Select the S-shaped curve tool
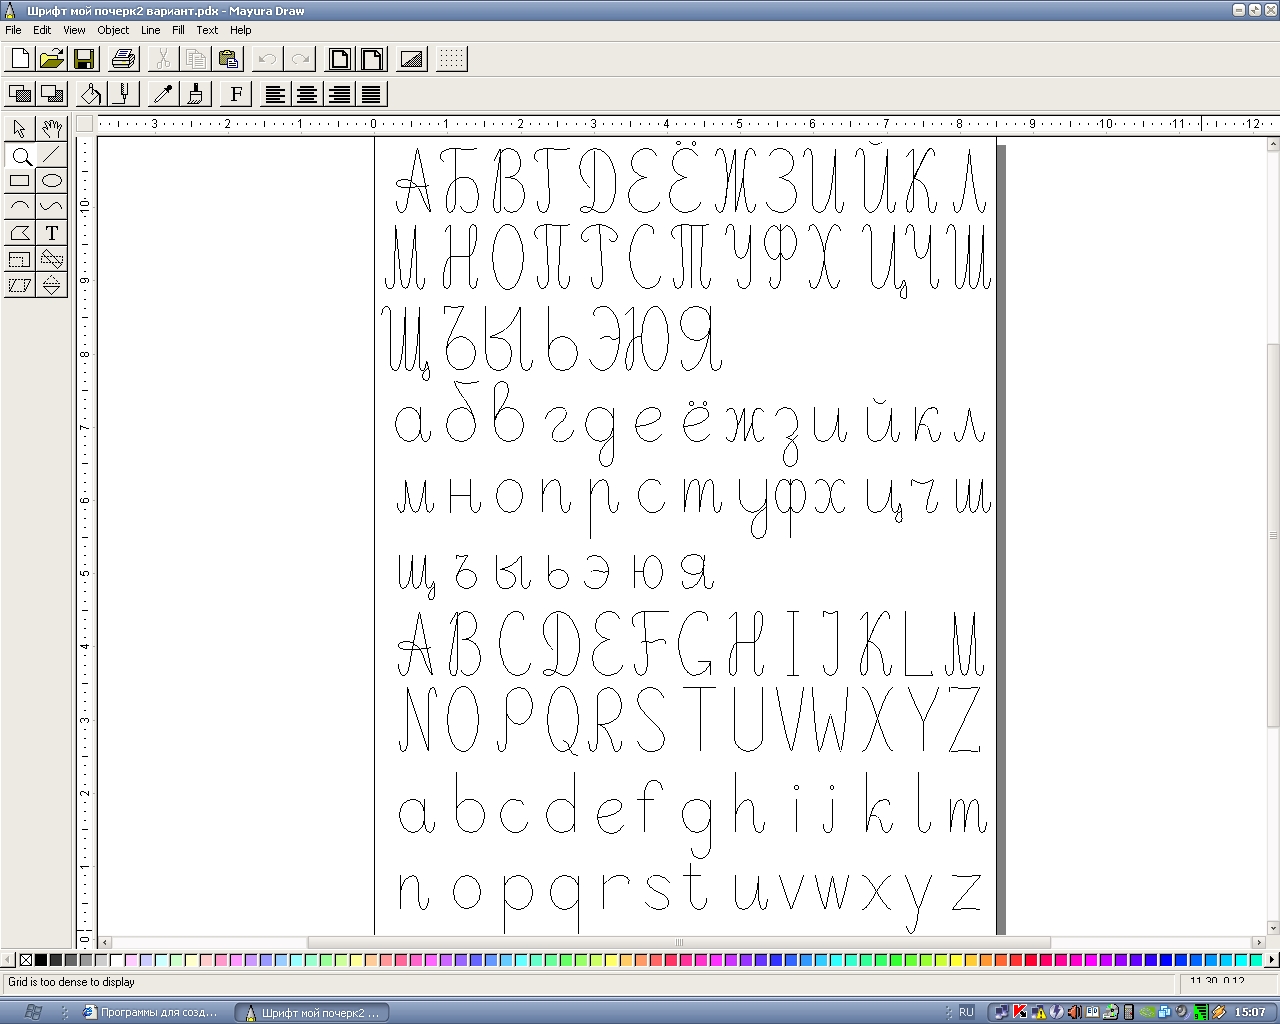 tap(52, 207)
